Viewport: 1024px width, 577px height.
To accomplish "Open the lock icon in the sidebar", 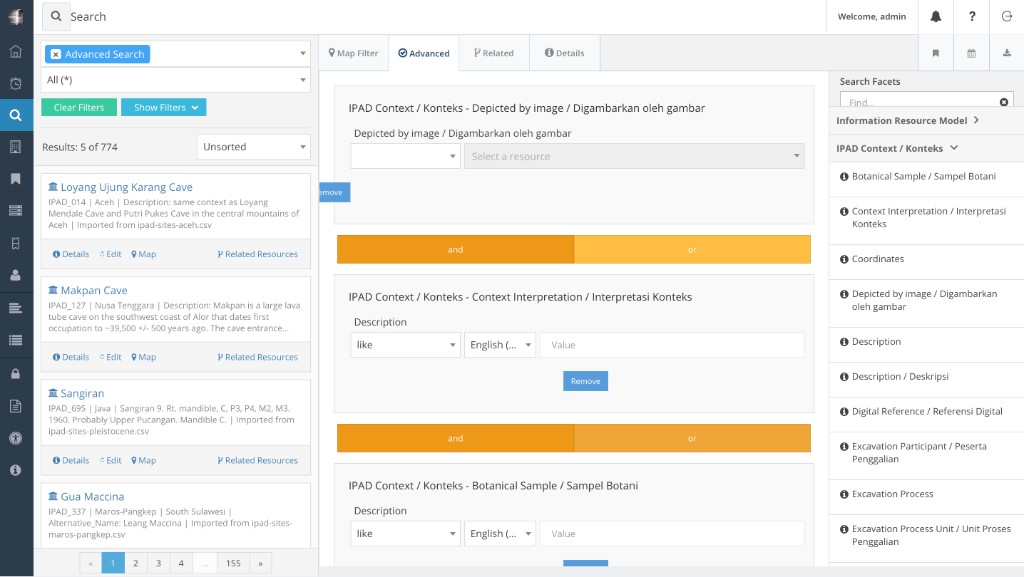I will click(x=16, y=374).
